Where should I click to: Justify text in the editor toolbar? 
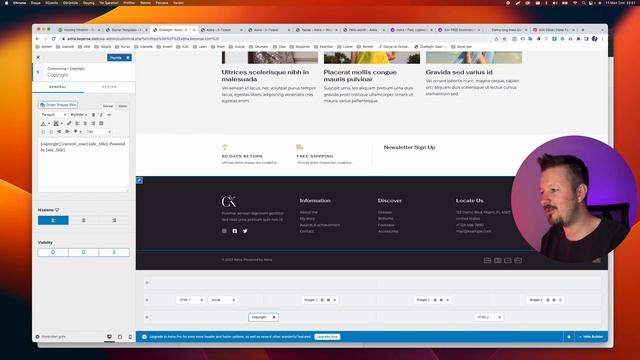pos(101,123)
